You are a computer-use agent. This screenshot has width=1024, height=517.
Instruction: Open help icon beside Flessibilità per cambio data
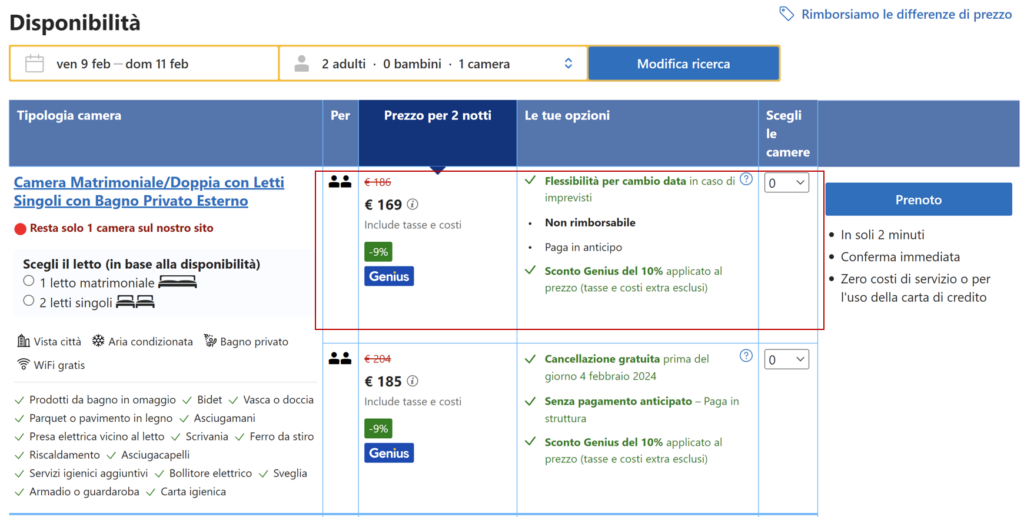pyautogui.click(x=746, y=180)
